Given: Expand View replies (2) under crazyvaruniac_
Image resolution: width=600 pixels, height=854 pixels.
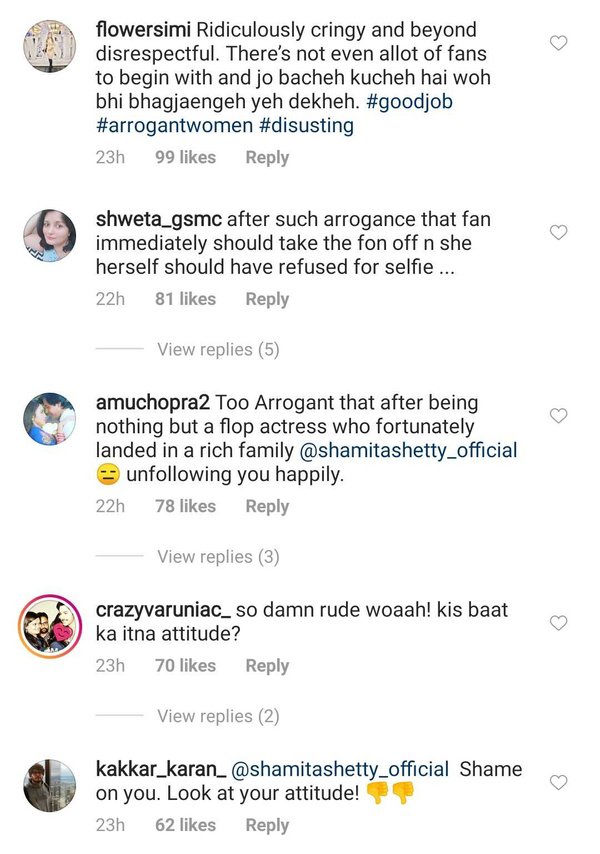Looking at the screenshot, I should point(218,716).
